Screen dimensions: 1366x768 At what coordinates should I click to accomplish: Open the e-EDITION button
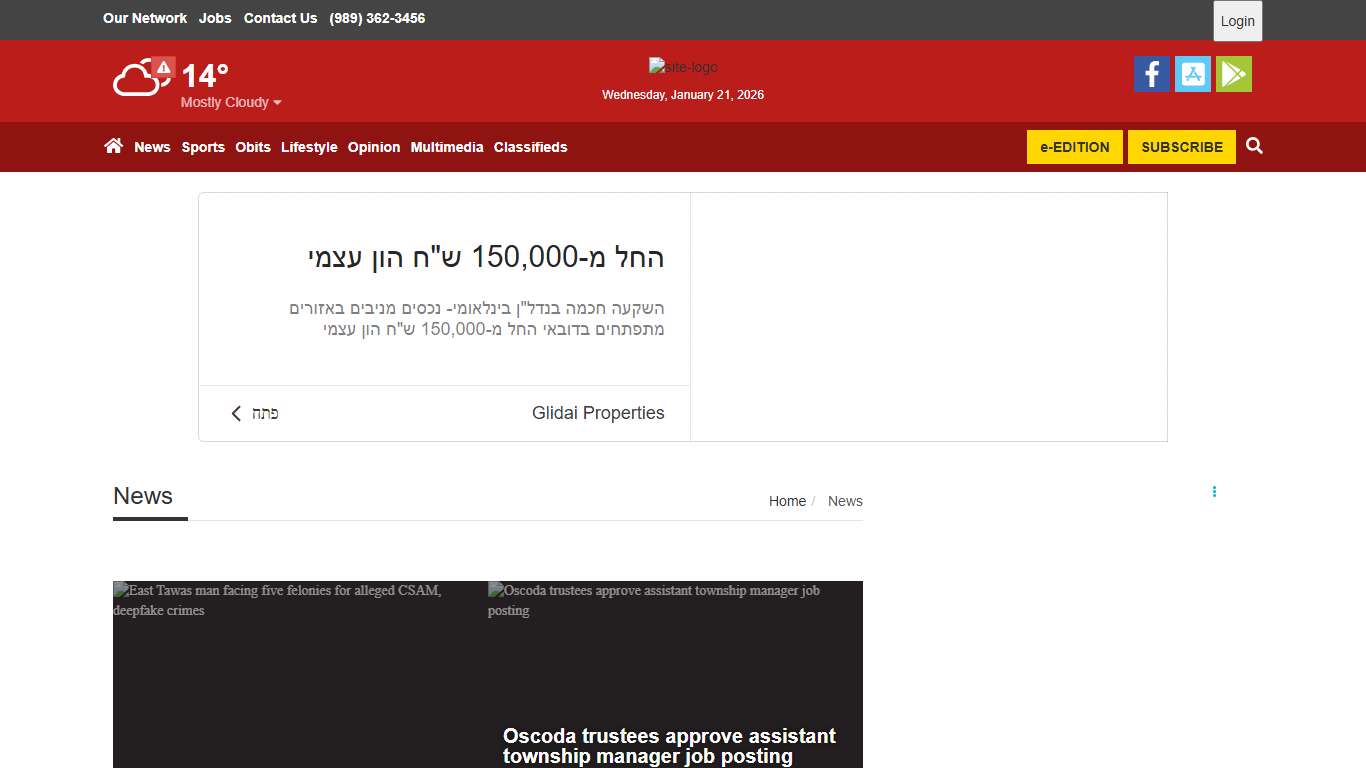1074,147
